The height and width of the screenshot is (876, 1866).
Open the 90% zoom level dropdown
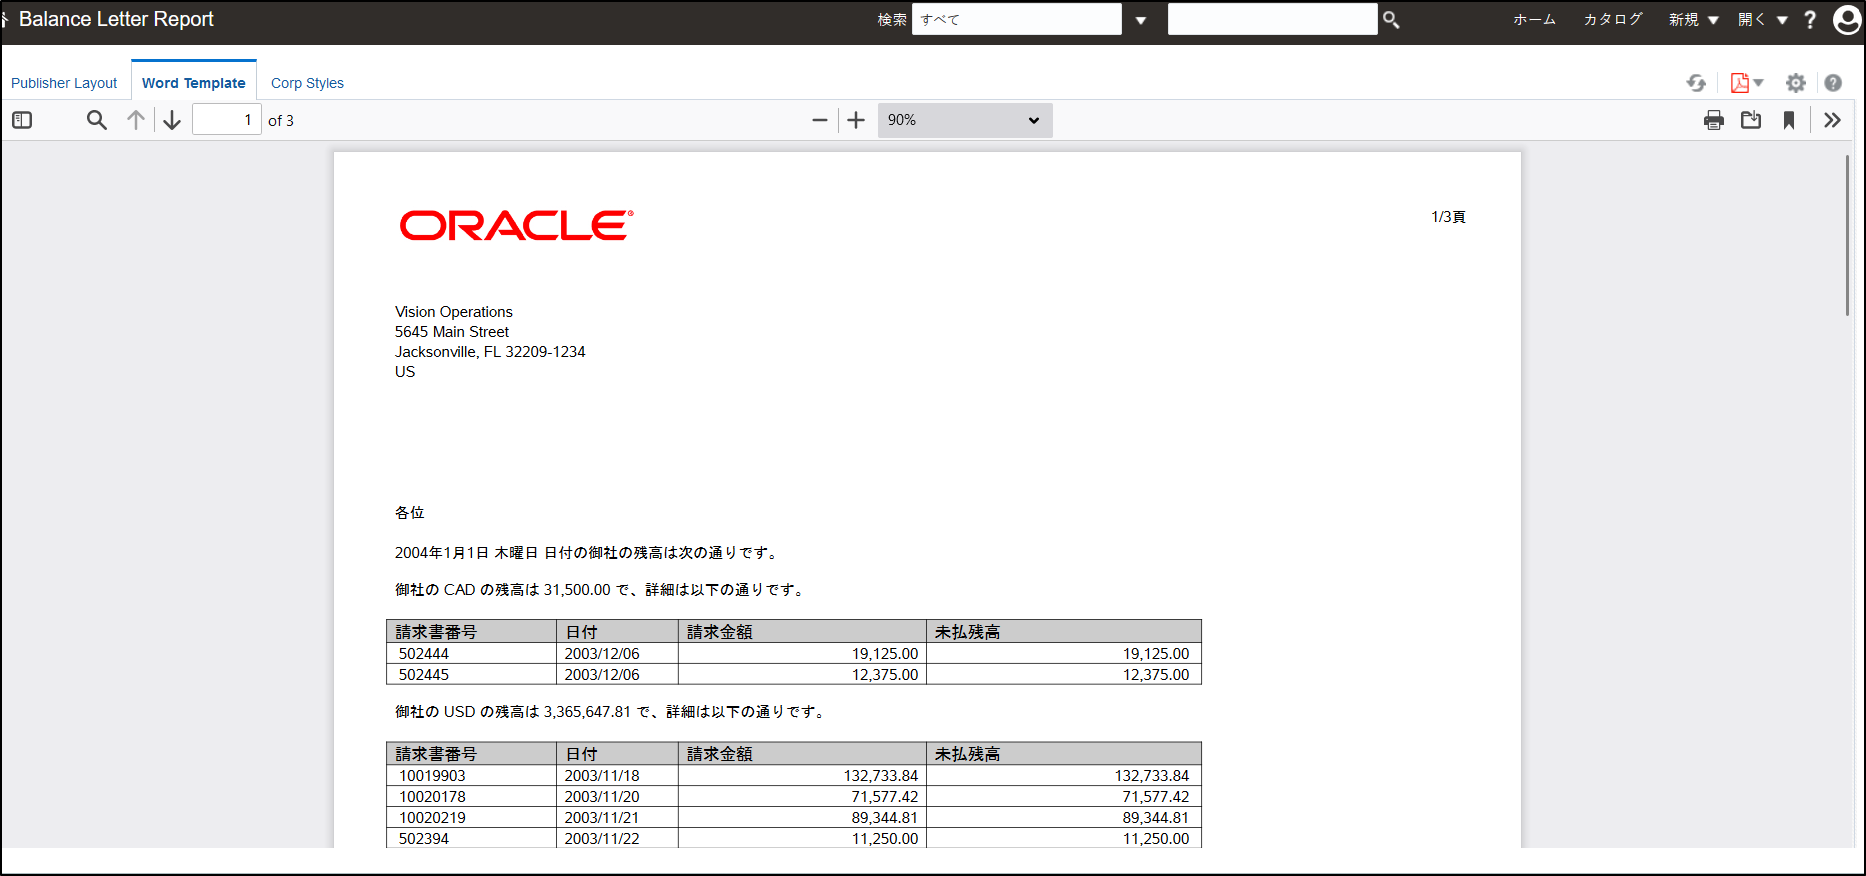tap(965, 120)
